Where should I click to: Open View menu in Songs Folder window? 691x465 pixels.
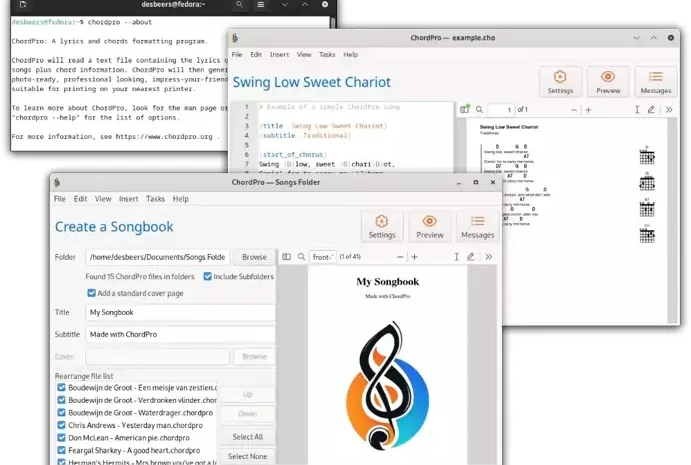[103, 199]
